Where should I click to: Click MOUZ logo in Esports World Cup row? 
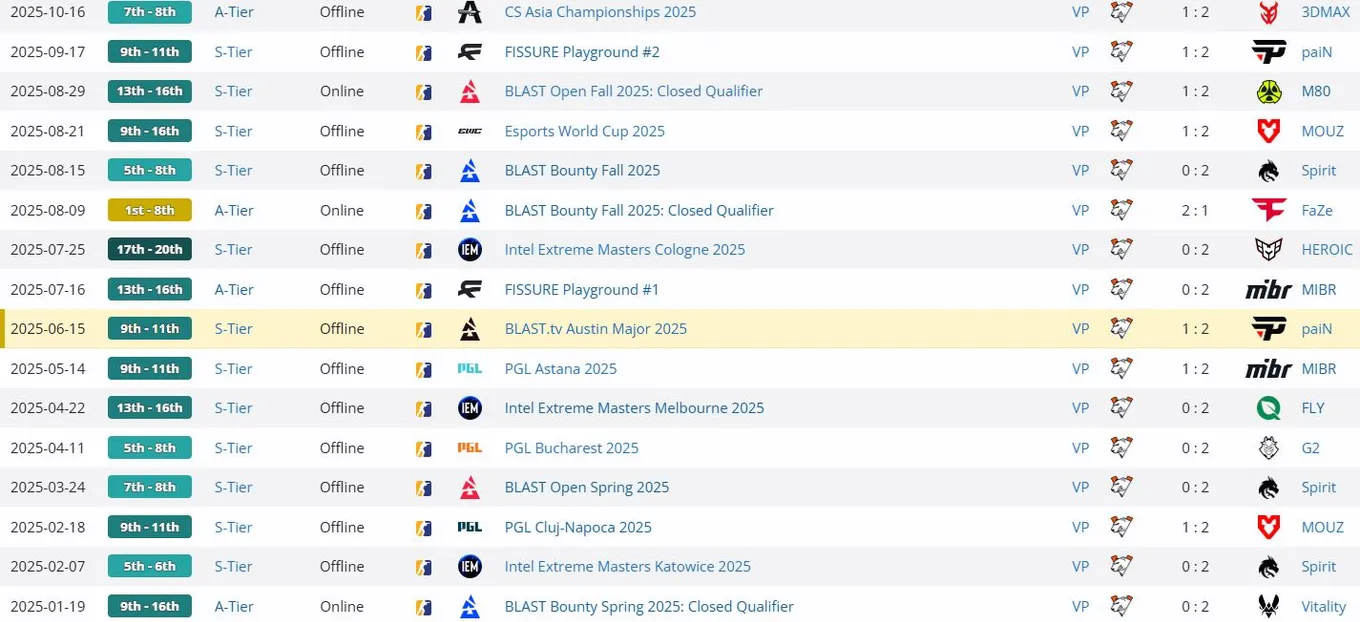pos(1269,131)
